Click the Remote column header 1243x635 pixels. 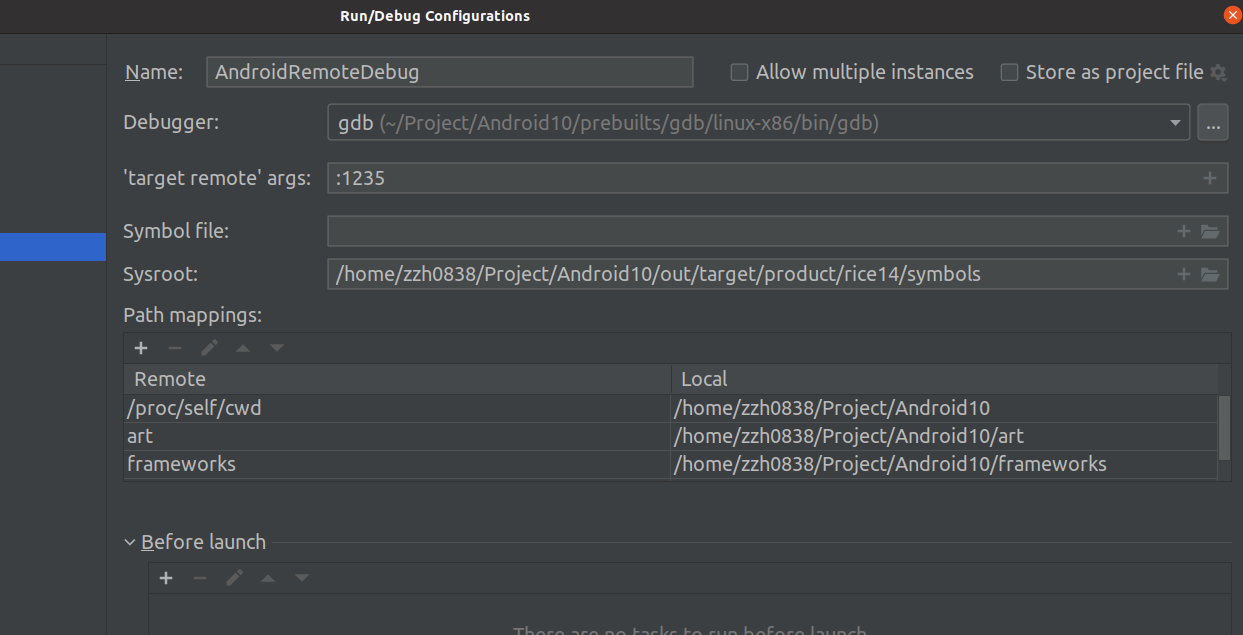397,379
